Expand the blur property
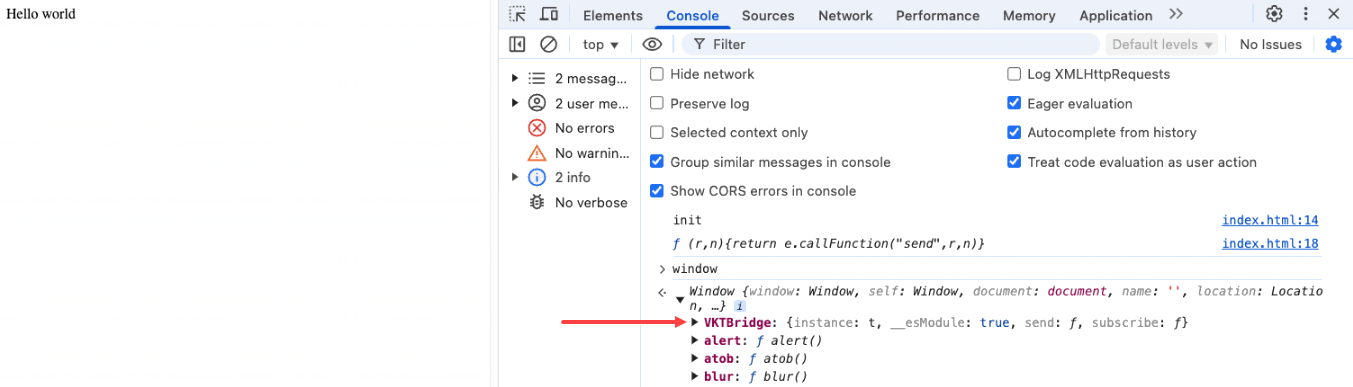1353x387 pixels. pos(695,376)
